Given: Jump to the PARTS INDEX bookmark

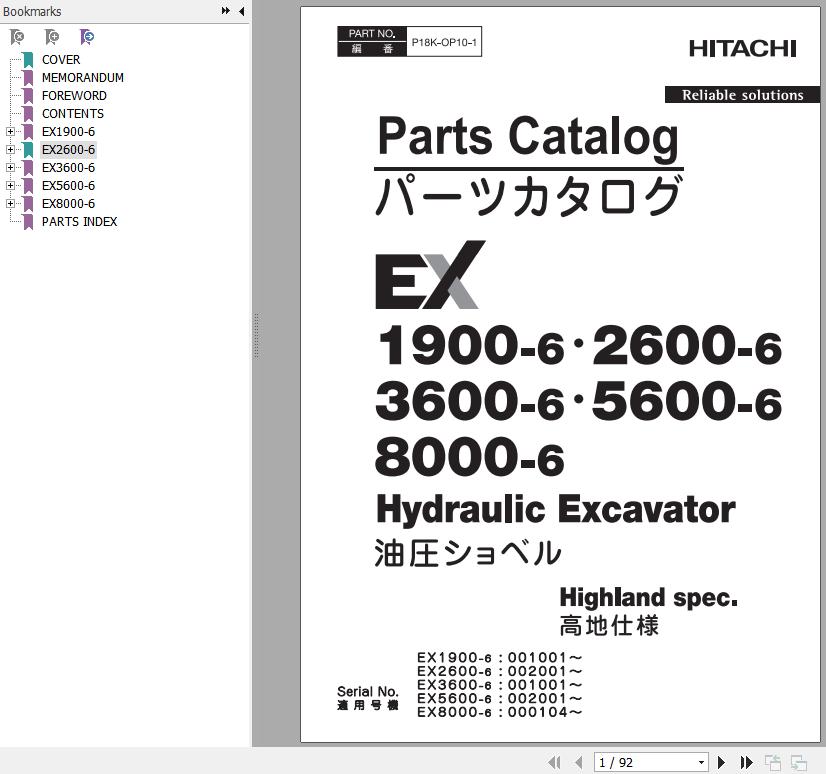Looking at the screenshot, I should (x=79, y=222).
